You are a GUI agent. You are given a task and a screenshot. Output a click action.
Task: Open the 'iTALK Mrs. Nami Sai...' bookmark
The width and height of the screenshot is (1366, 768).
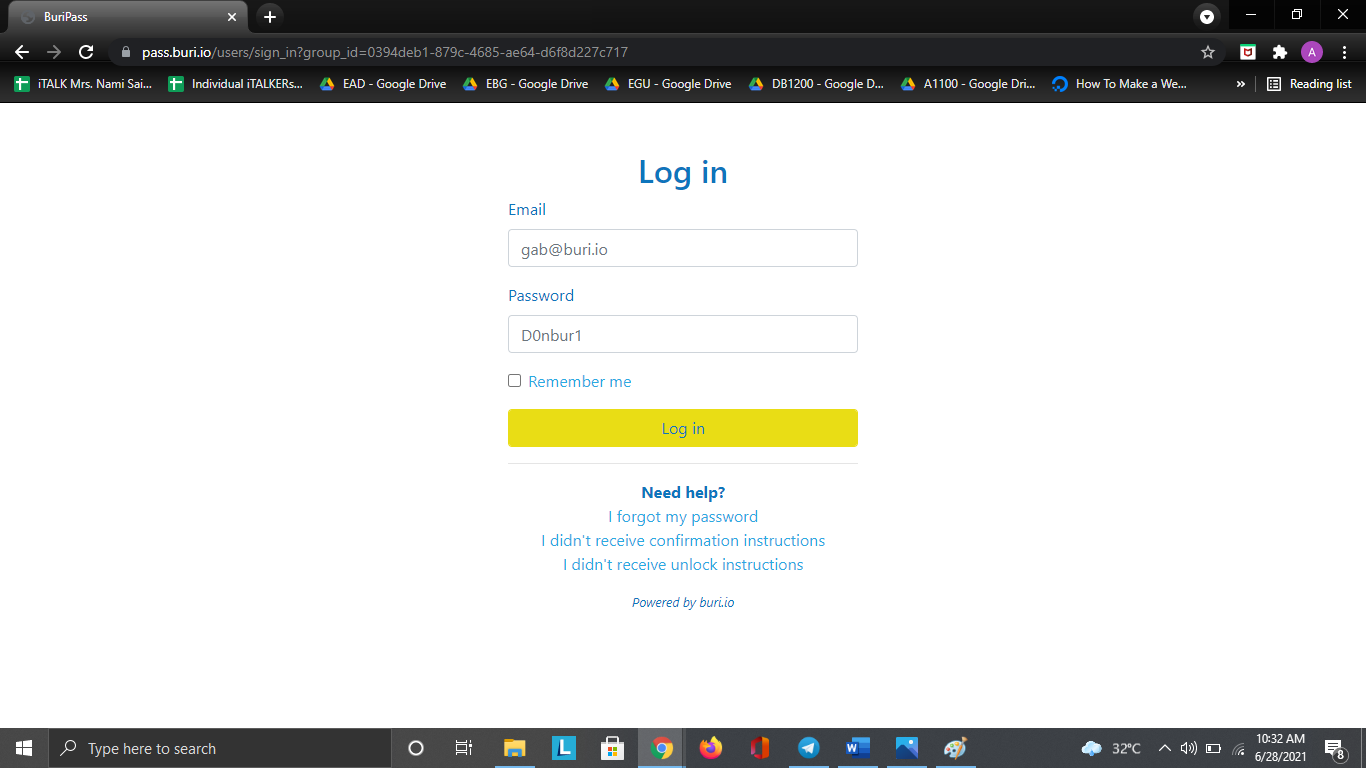(83, 84)
